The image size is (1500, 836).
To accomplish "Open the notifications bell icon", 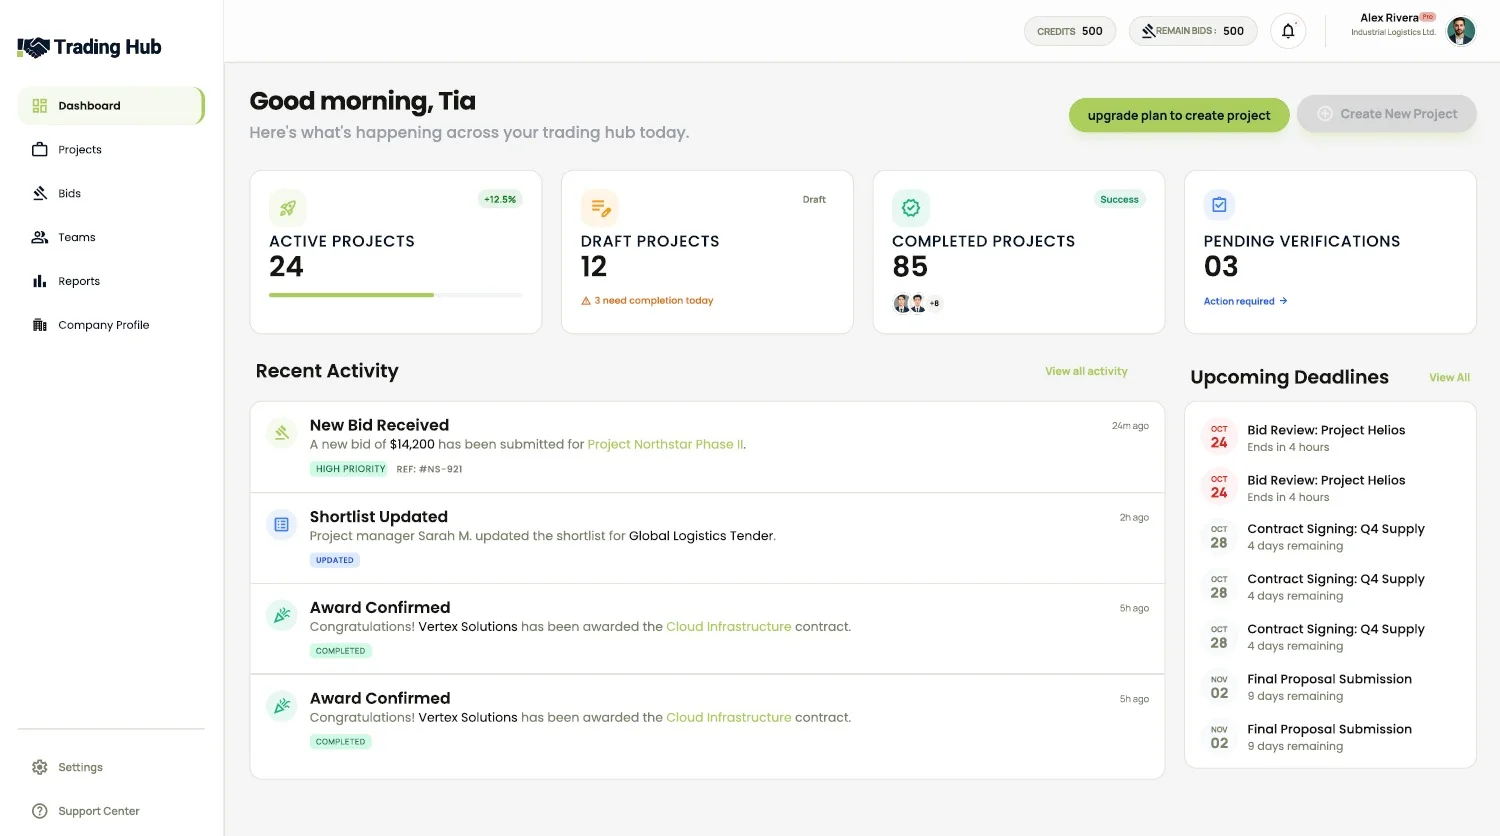I will [x=1288, y=31].
